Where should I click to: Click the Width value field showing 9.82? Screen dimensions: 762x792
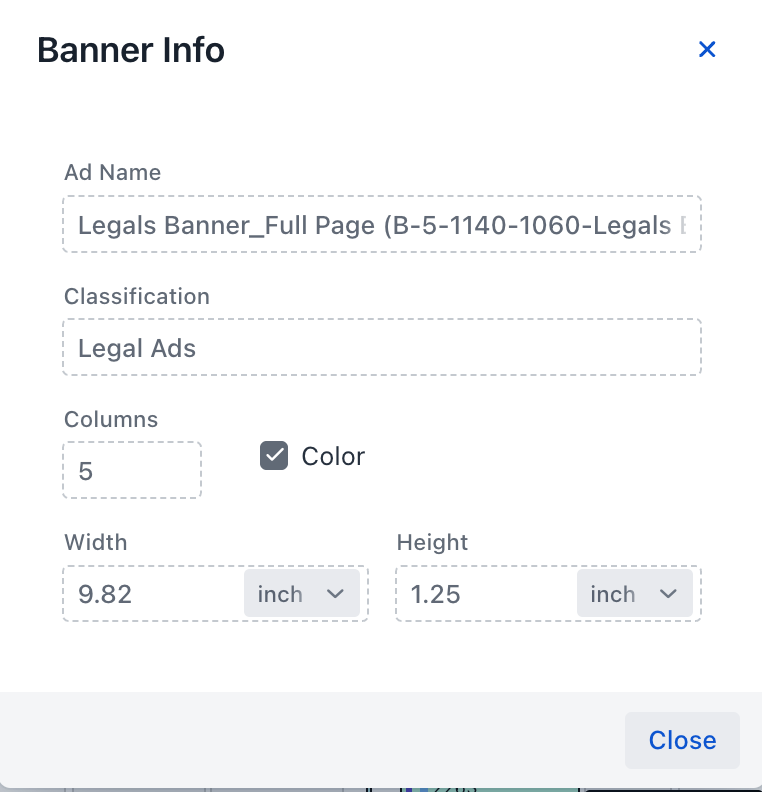155,594
